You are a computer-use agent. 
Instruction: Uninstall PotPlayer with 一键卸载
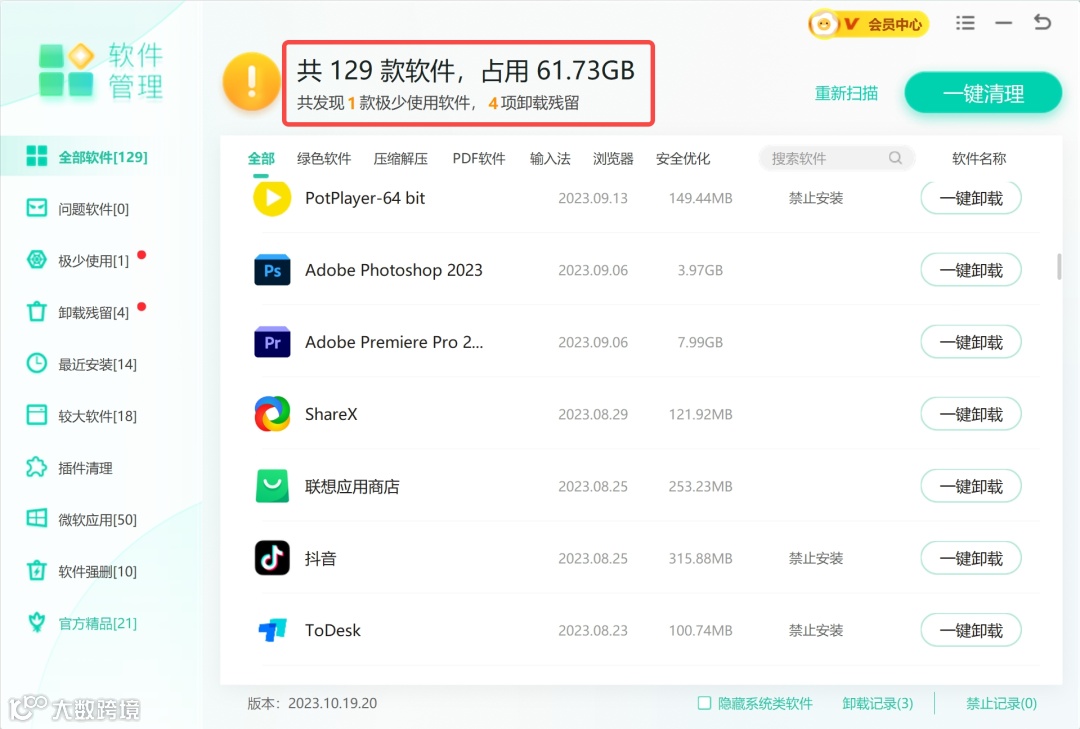pos(970,198)
